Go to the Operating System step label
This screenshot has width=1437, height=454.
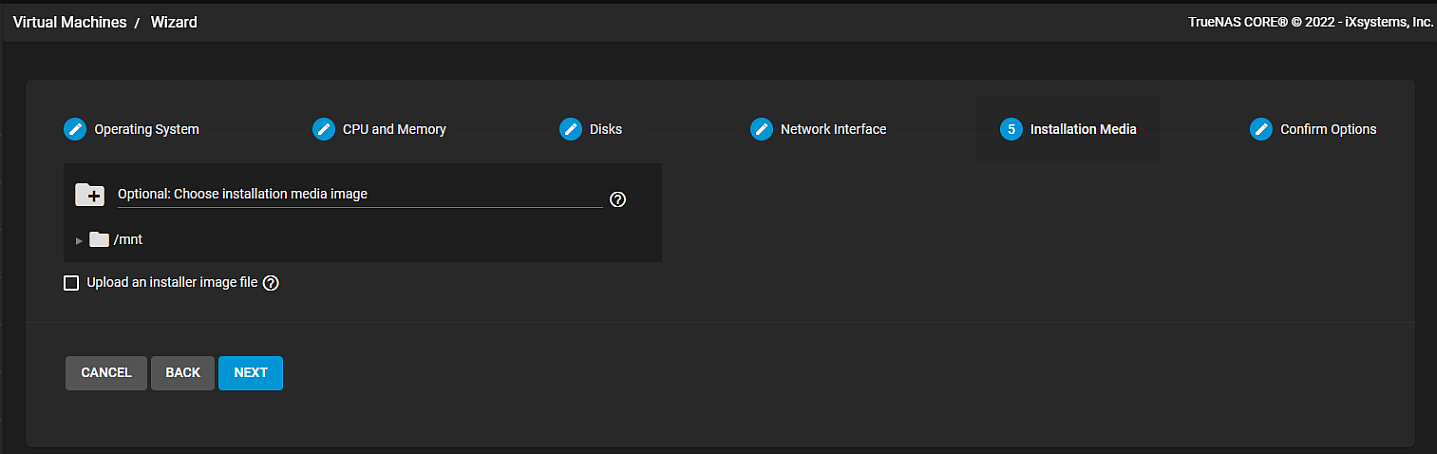147,129
